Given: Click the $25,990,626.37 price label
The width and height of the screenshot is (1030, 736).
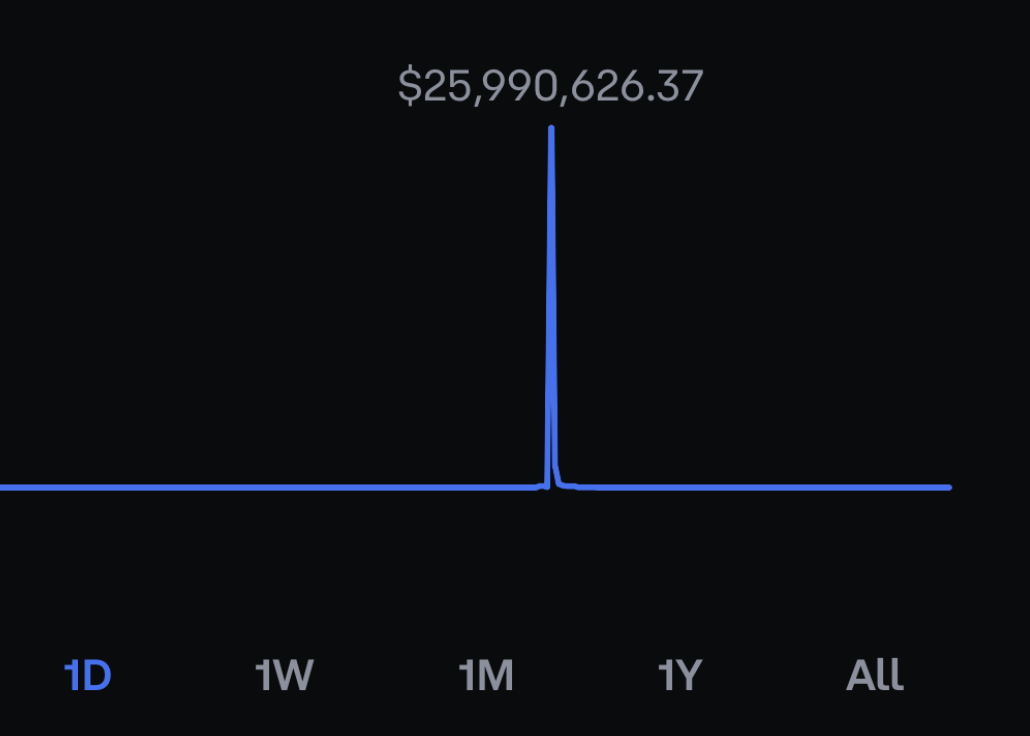Looking at the screenshot, I should point(550,86).
